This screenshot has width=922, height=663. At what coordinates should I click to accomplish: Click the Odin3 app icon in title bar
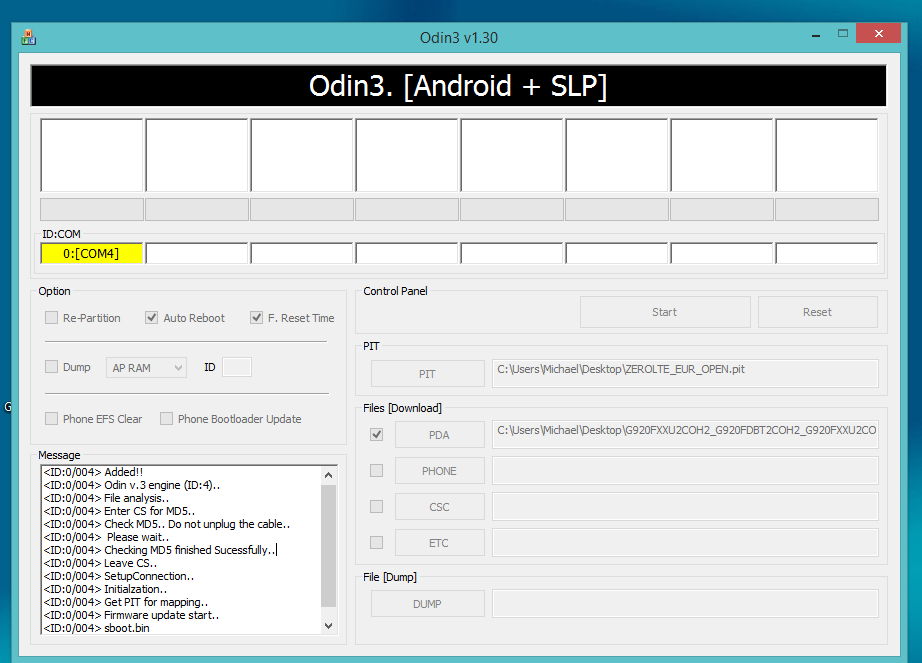coord(28,38)
